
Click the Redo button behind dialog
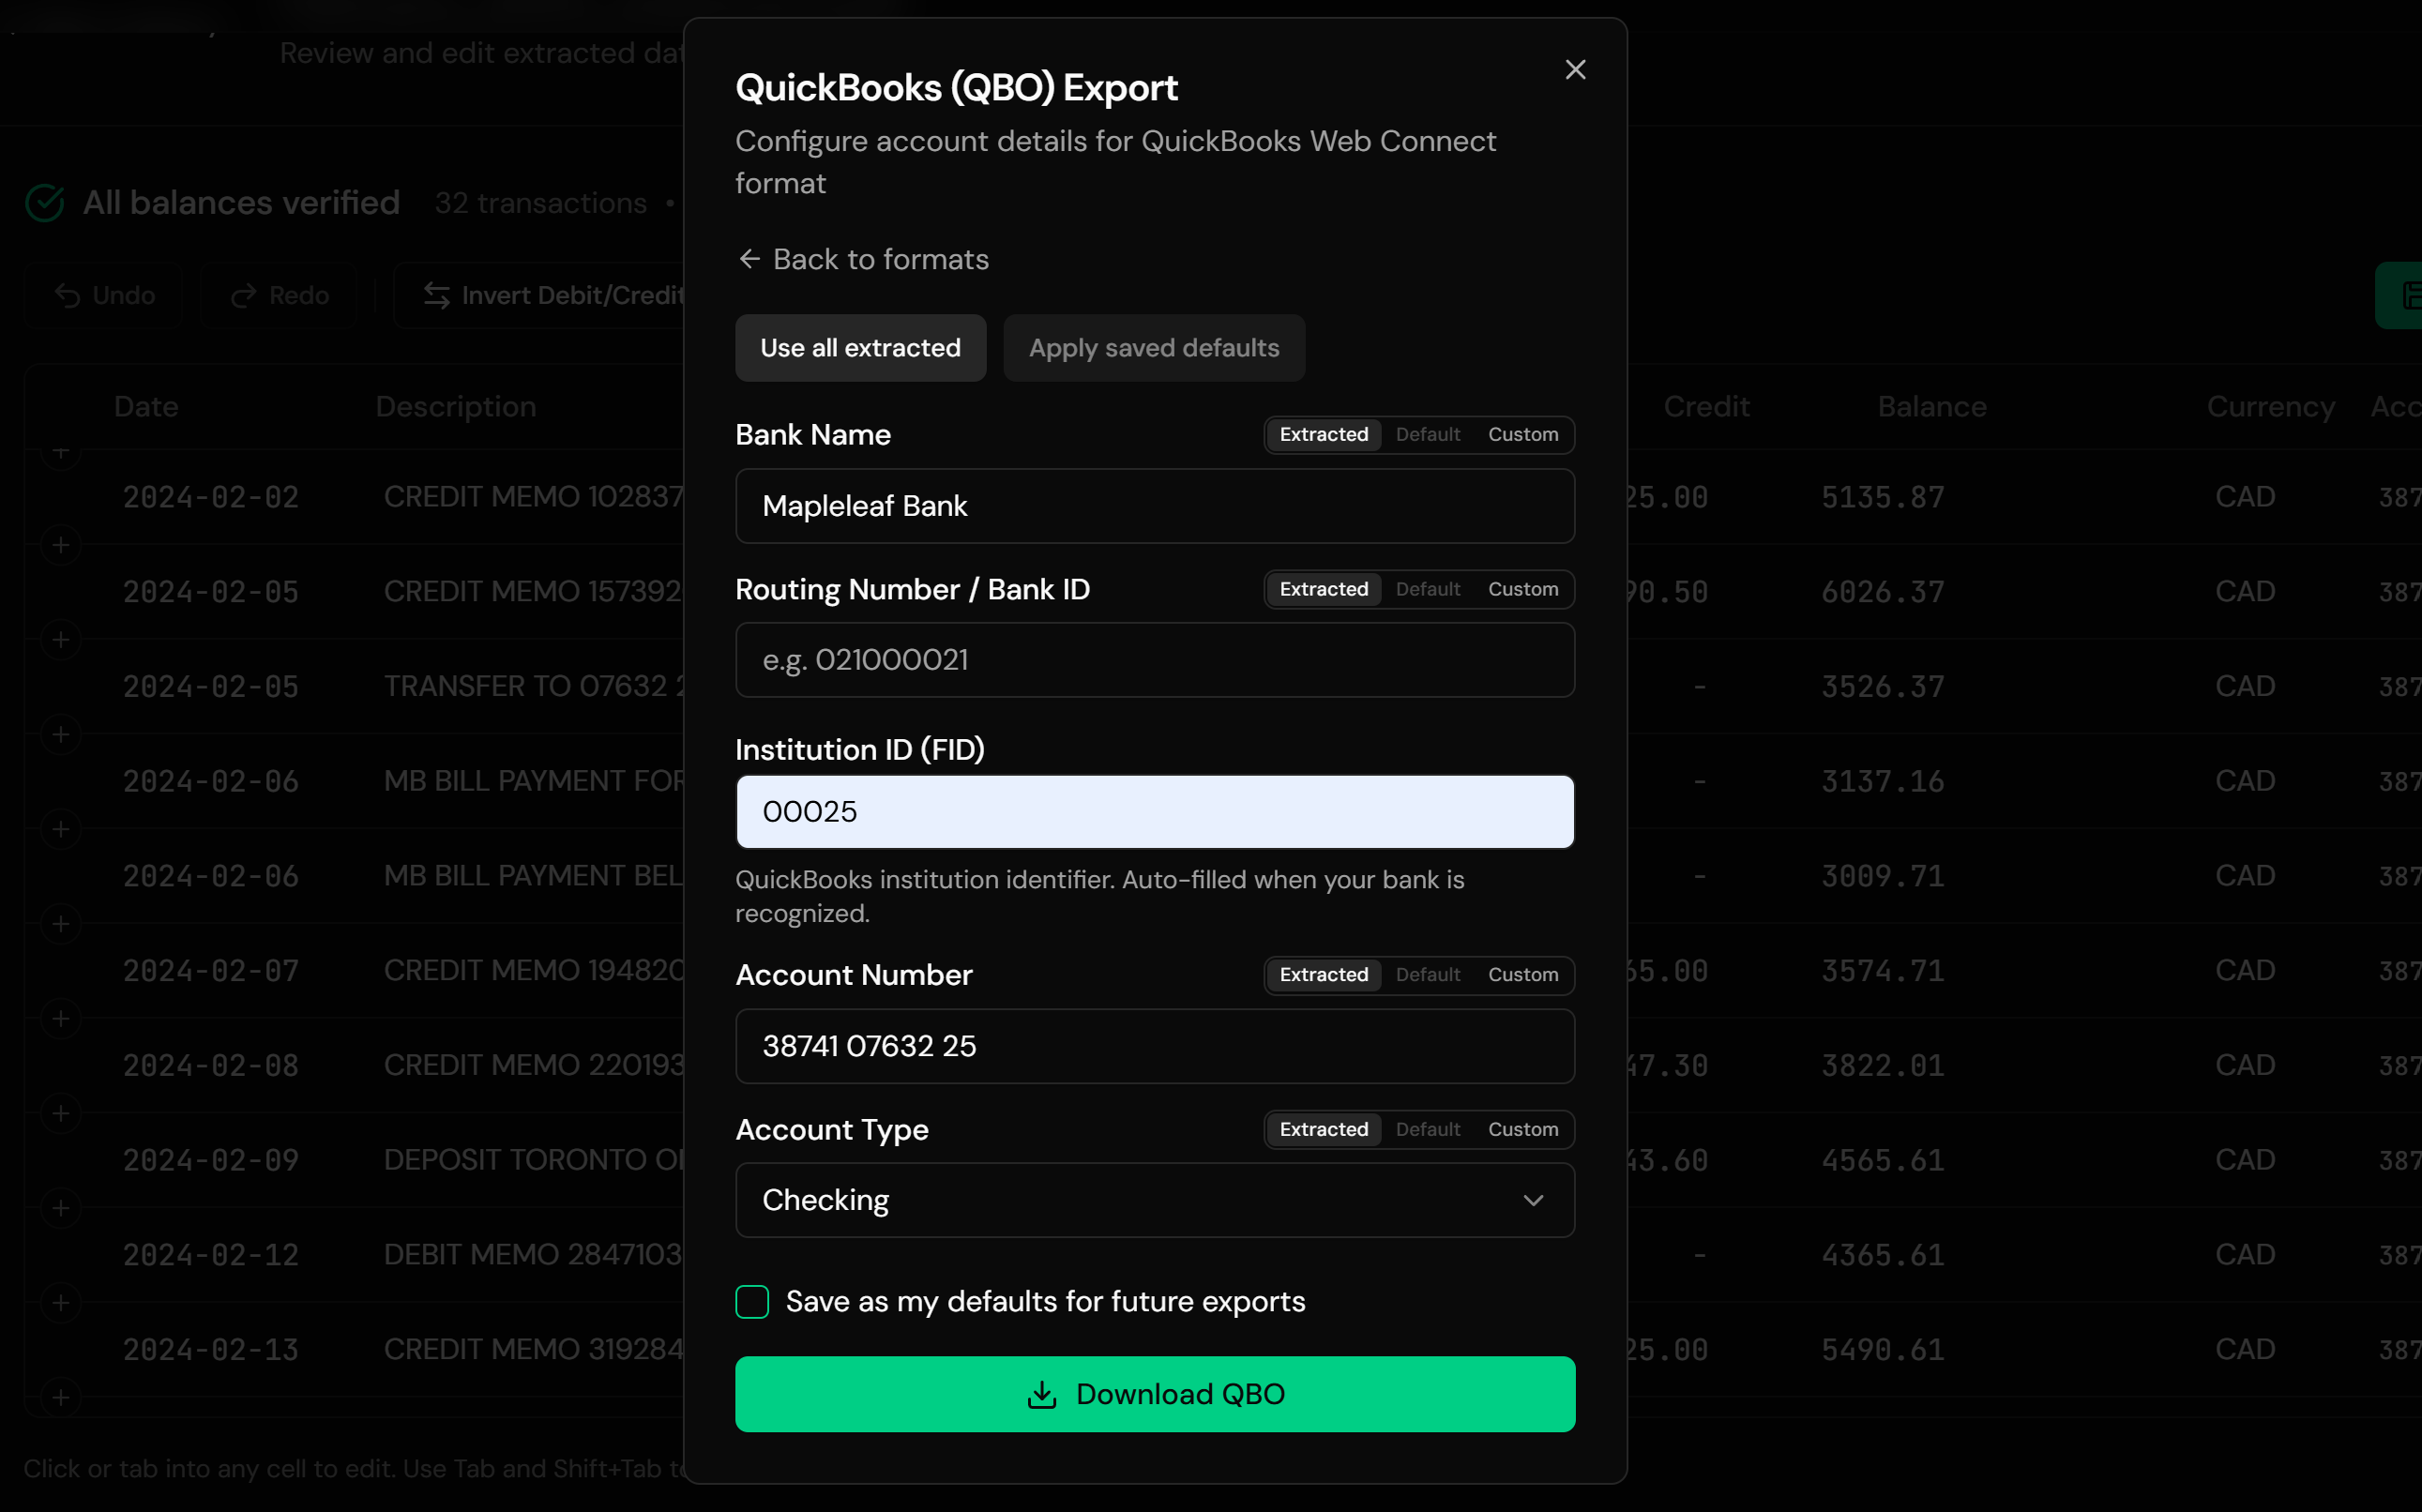pyautogui.click(x=279, y=295)
